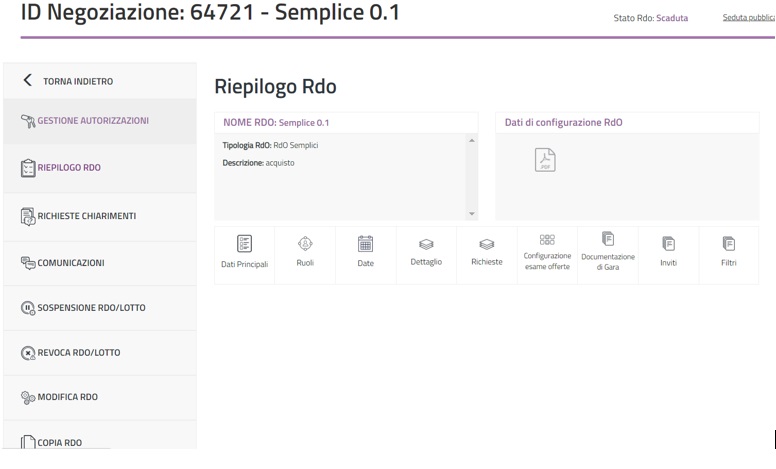The image size is (776, 469).
Task: Click the Inviti document icon
Action: 668,243
